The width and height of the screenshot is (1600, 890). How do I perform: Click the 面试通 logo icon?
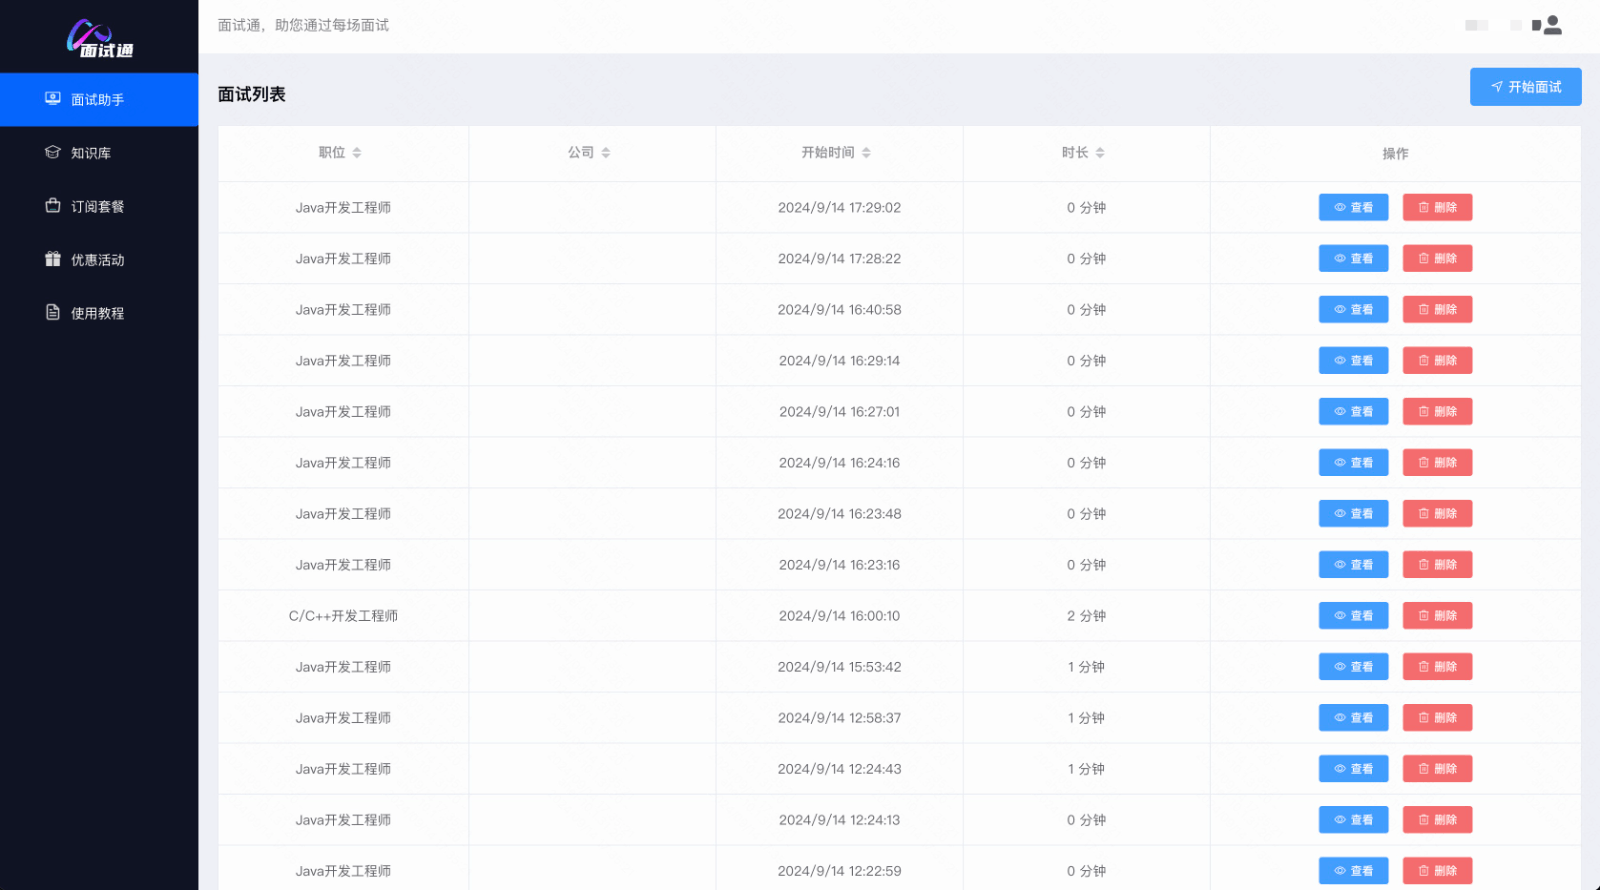98,39
